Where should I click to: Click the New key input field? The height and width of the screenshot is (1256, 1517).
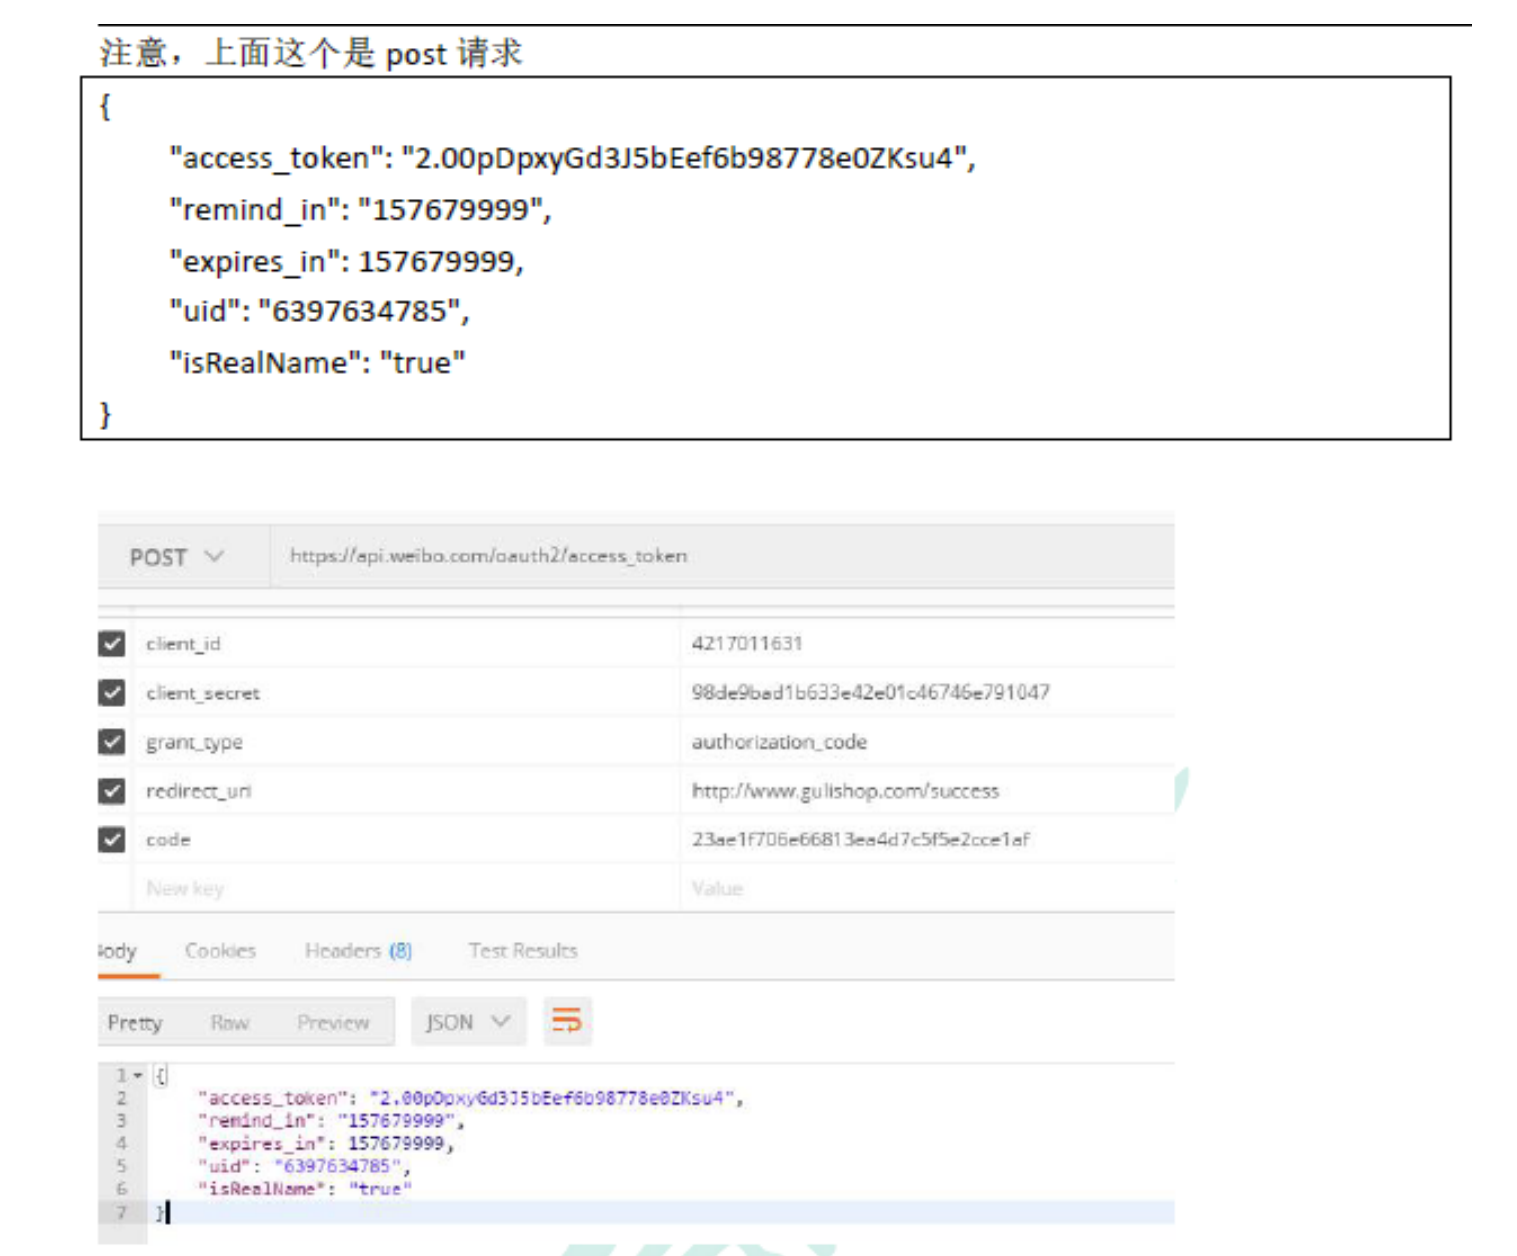[x=406, y=888]
